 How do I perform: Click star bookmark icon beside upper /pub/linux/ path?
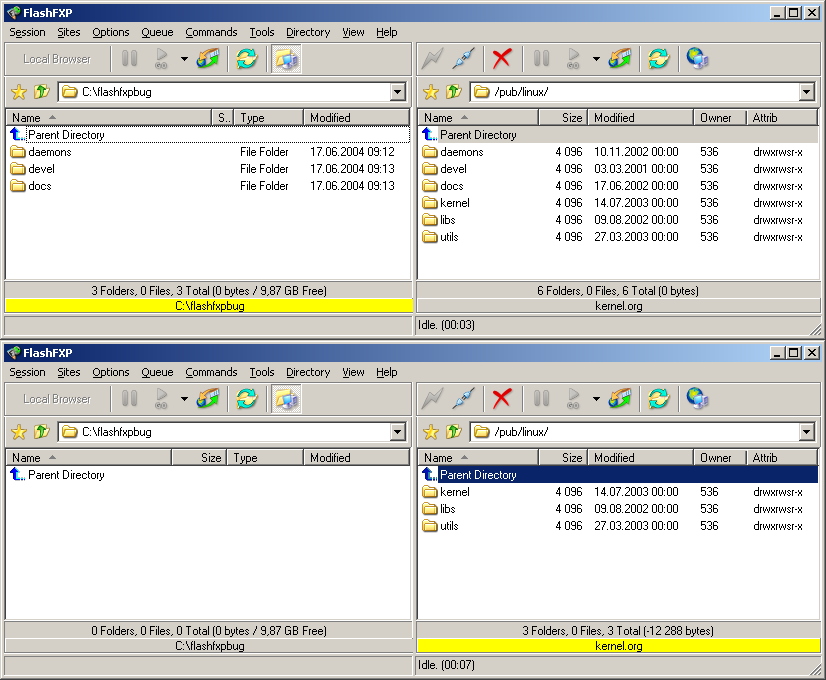pos(431,92)
